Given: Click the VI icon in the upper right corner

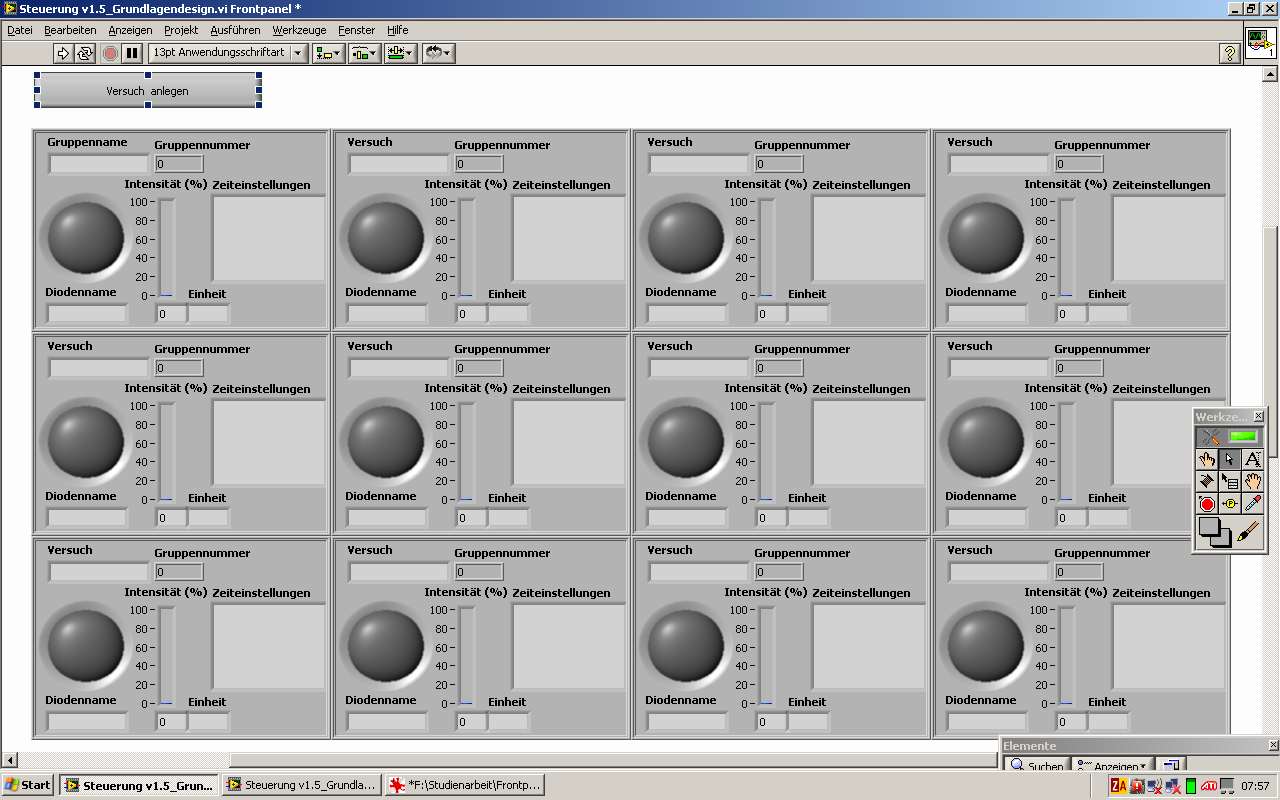Looking at the screenshot, I should point(1260,44).
